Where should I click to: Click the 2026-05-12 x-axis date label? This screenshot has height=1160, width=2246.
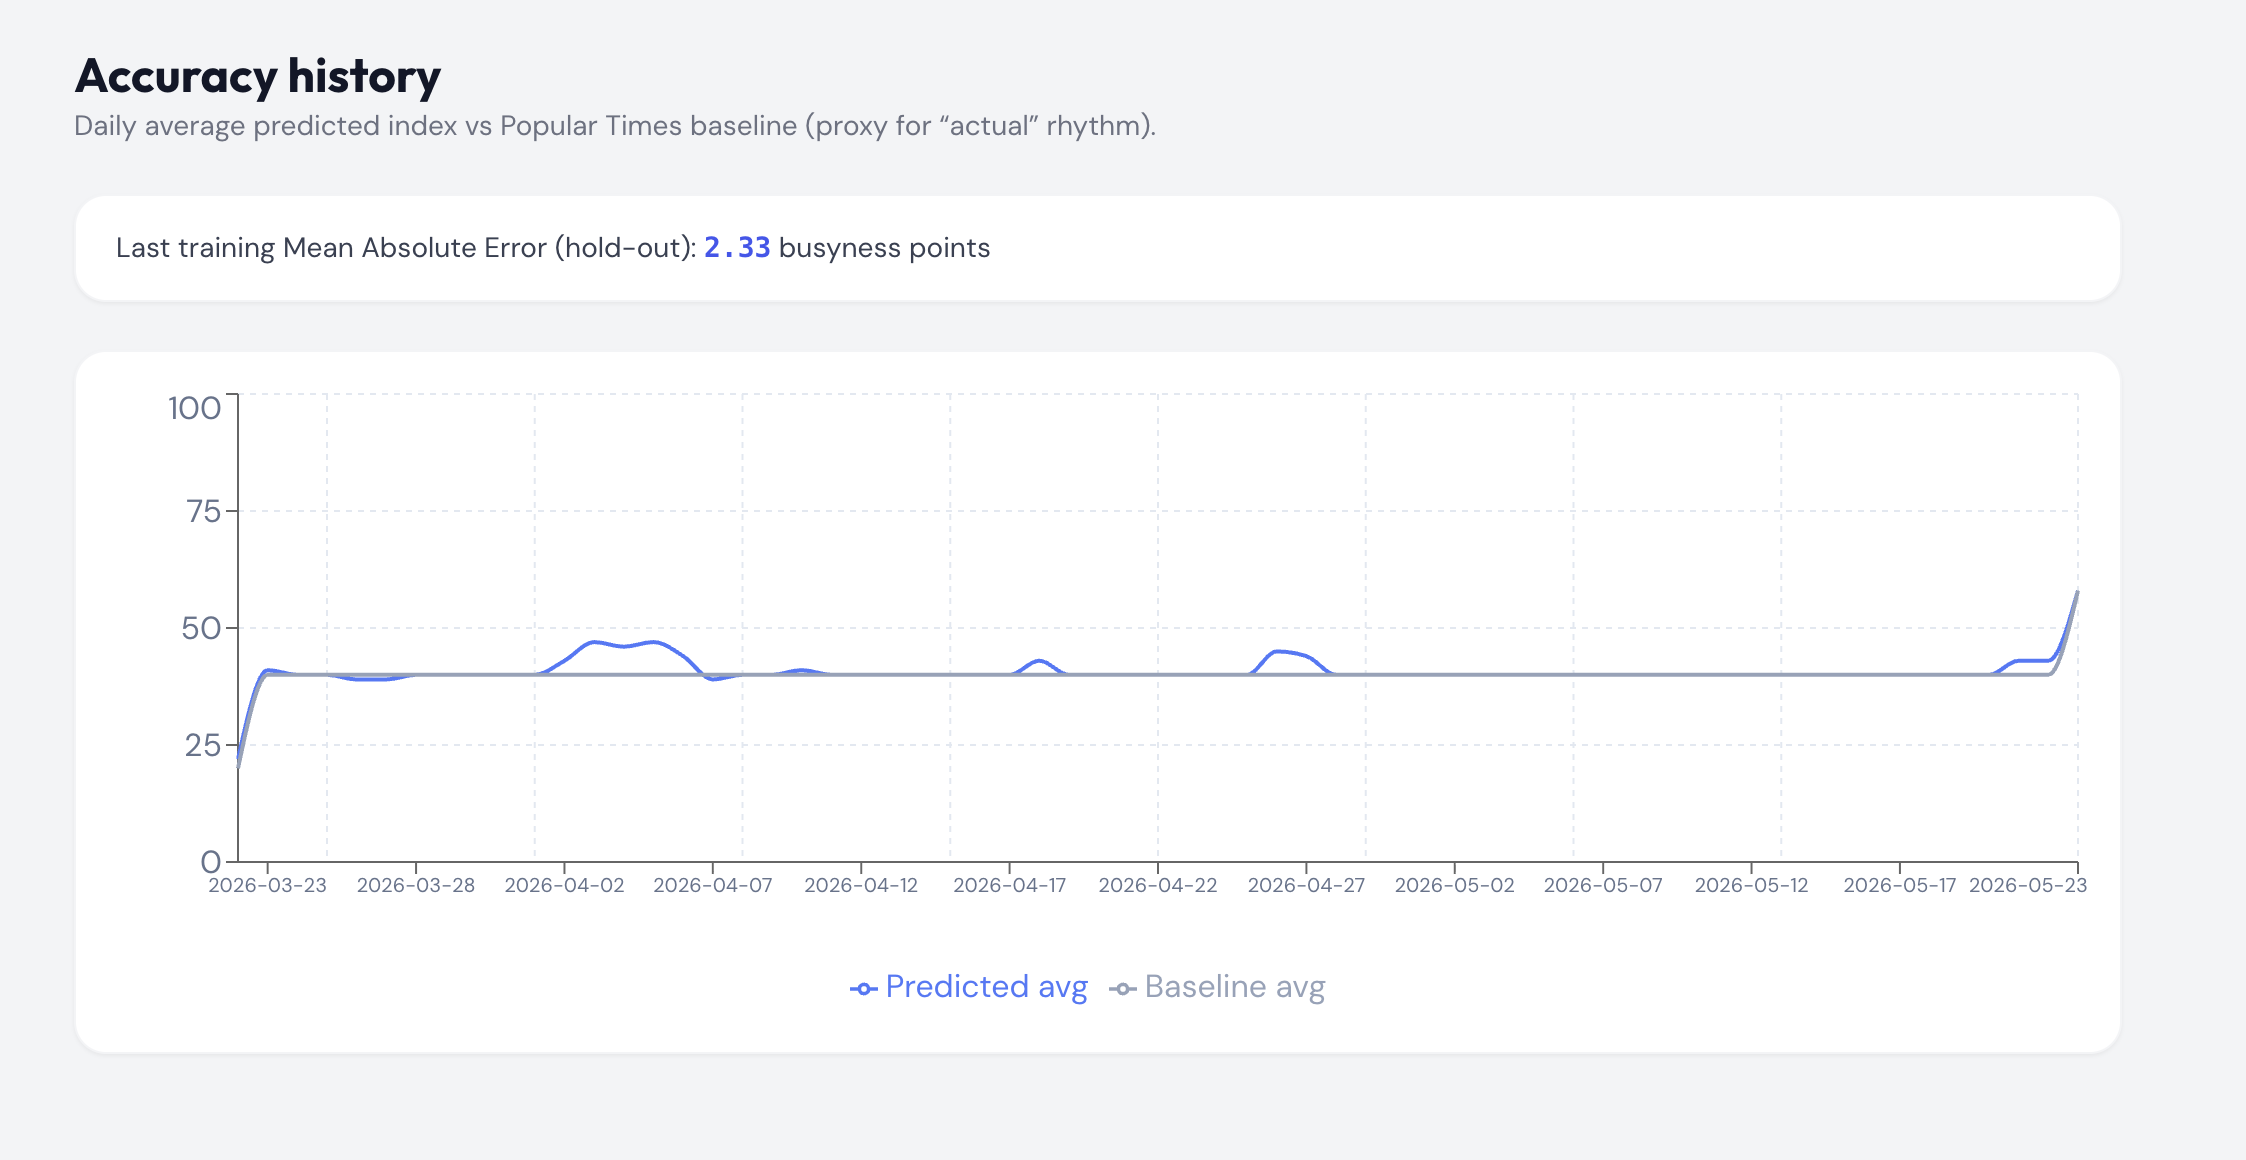1751,886
